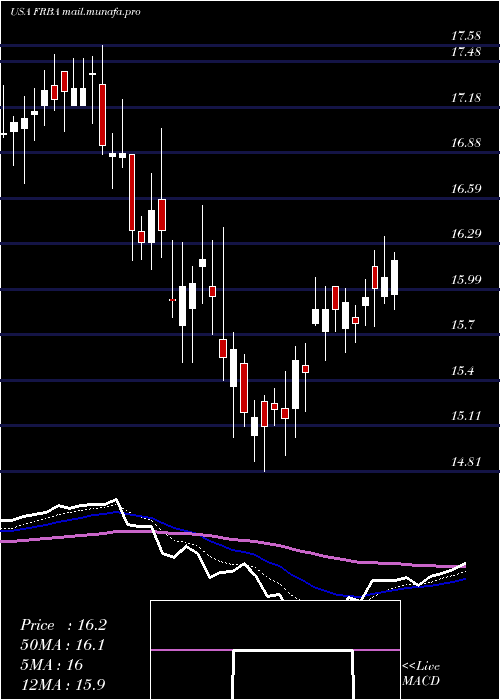Viewport: 500px width, 700px height.
Task: Select the 16.29 price level label
Action: pyautogui.click(x=466, y=234)
